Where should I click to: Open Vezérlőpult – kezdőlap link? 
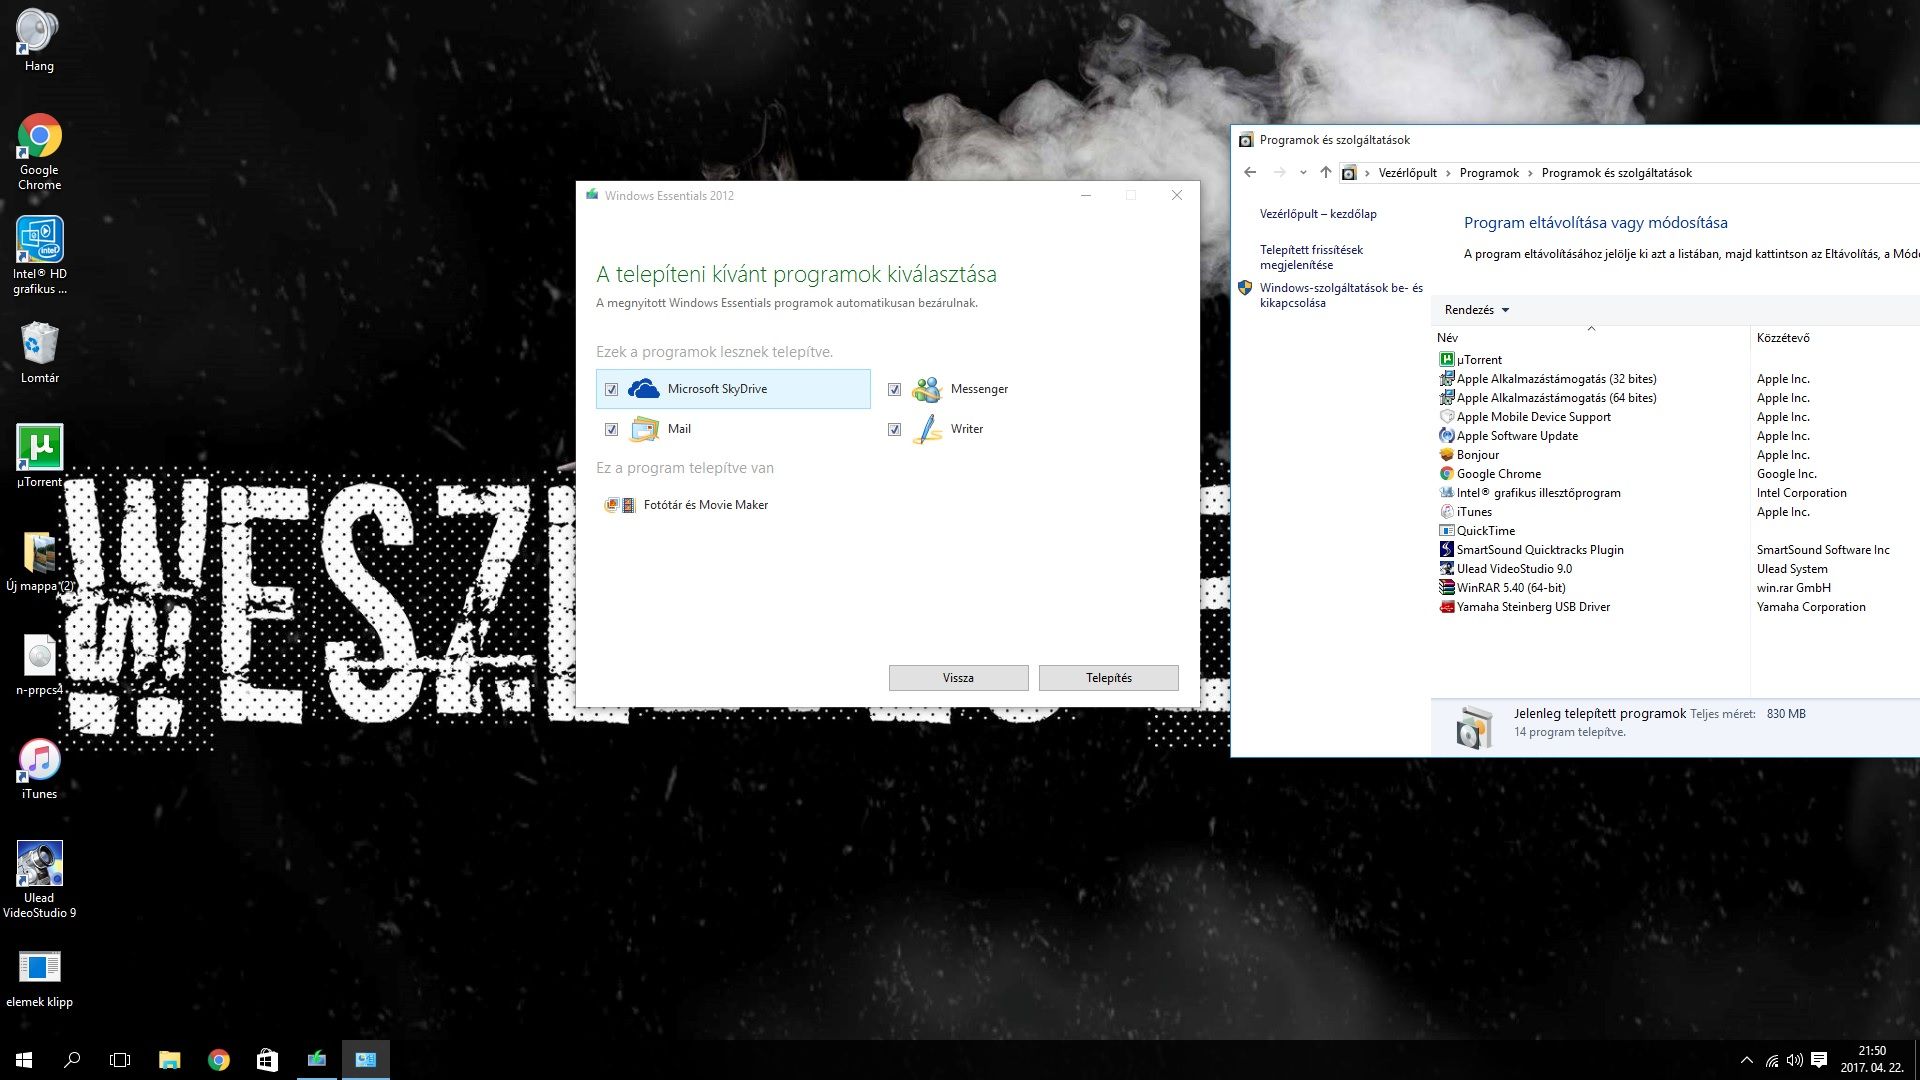tap(1318, 214)
